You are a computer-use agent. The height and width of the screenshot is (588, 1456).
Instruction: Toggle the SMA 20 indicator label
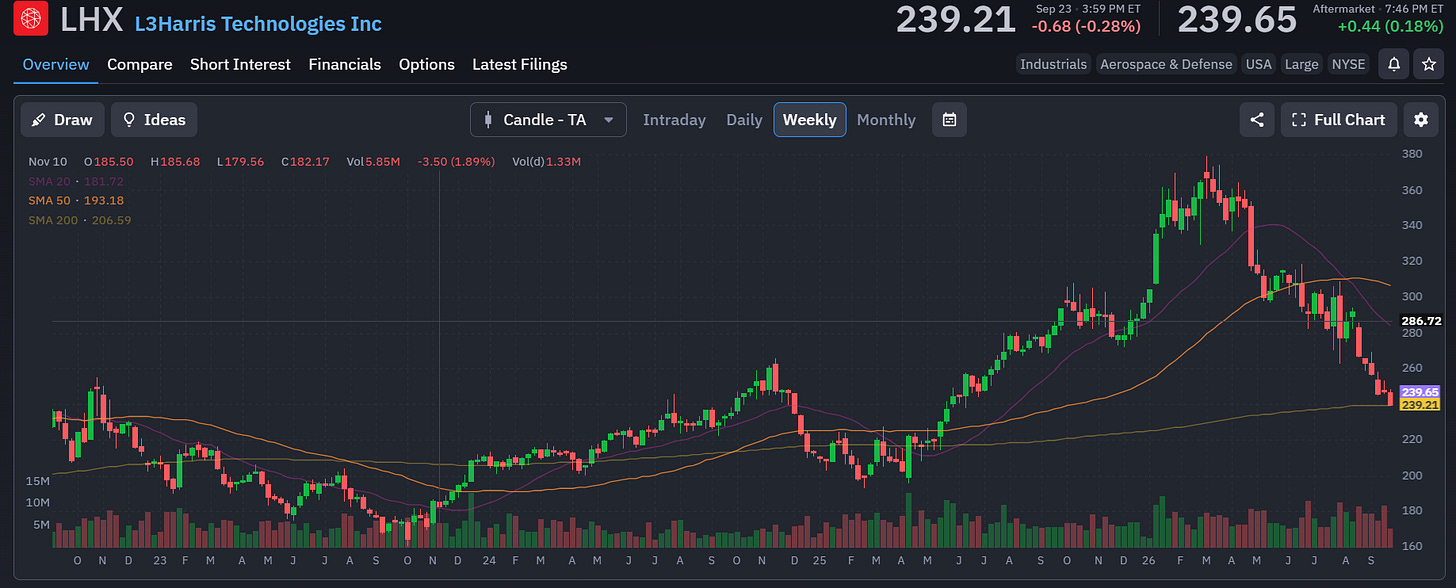pos(76,181)
